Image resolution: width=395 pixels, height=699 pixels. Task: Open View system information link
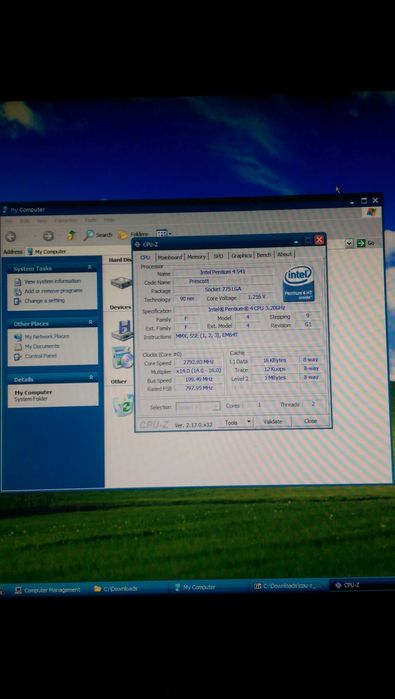53,281
